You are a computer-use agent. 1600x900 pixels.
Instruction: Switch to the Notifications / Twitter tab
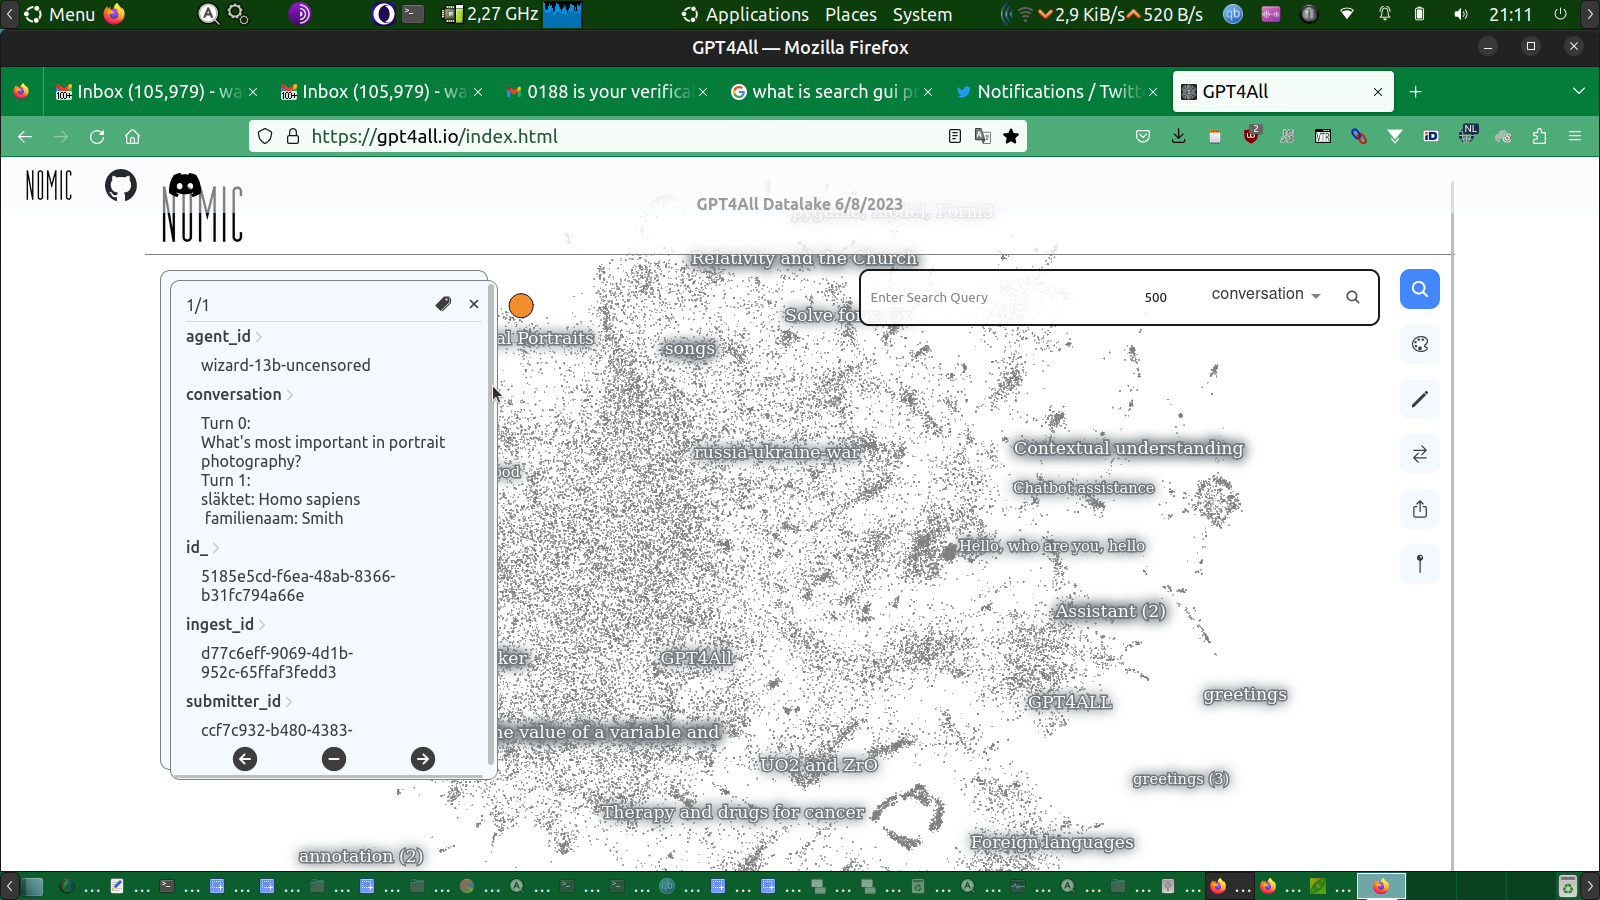[1058, 92]
